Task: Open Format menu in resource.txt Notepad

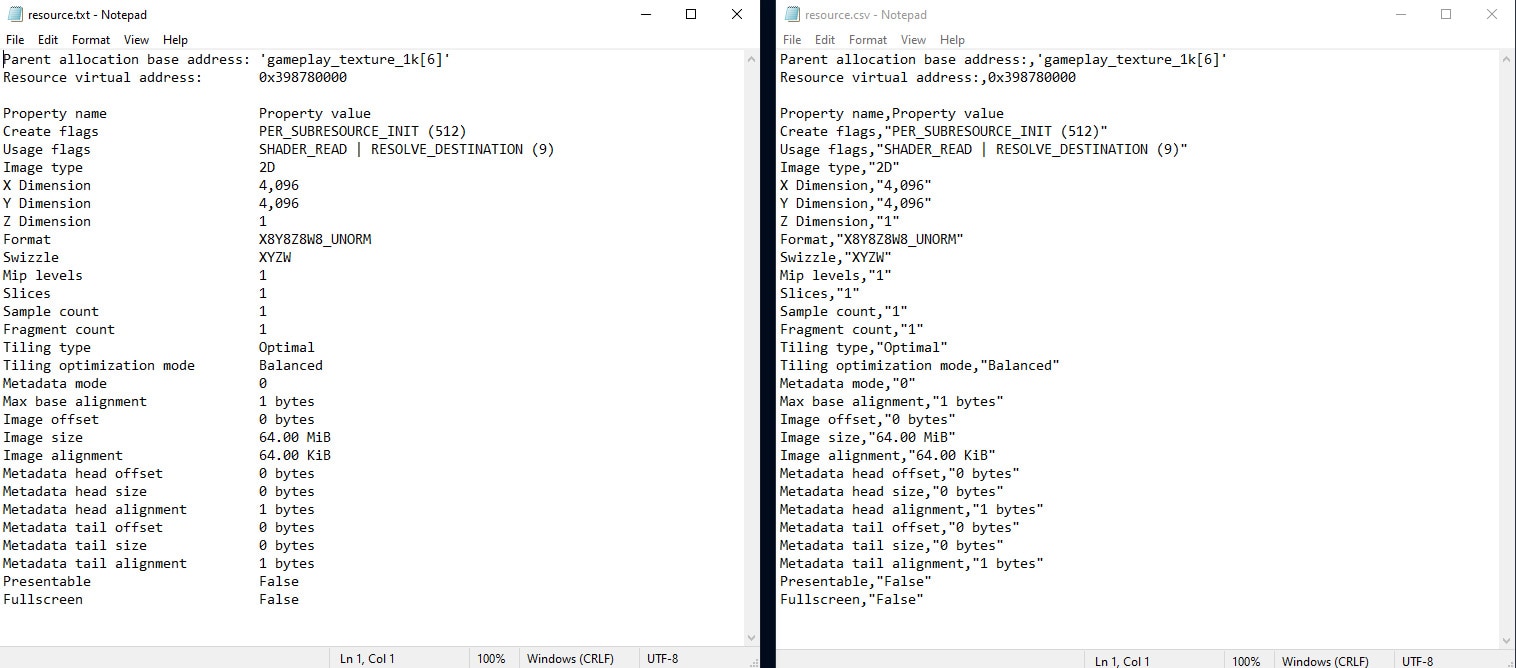Action: tap(91, 40)
